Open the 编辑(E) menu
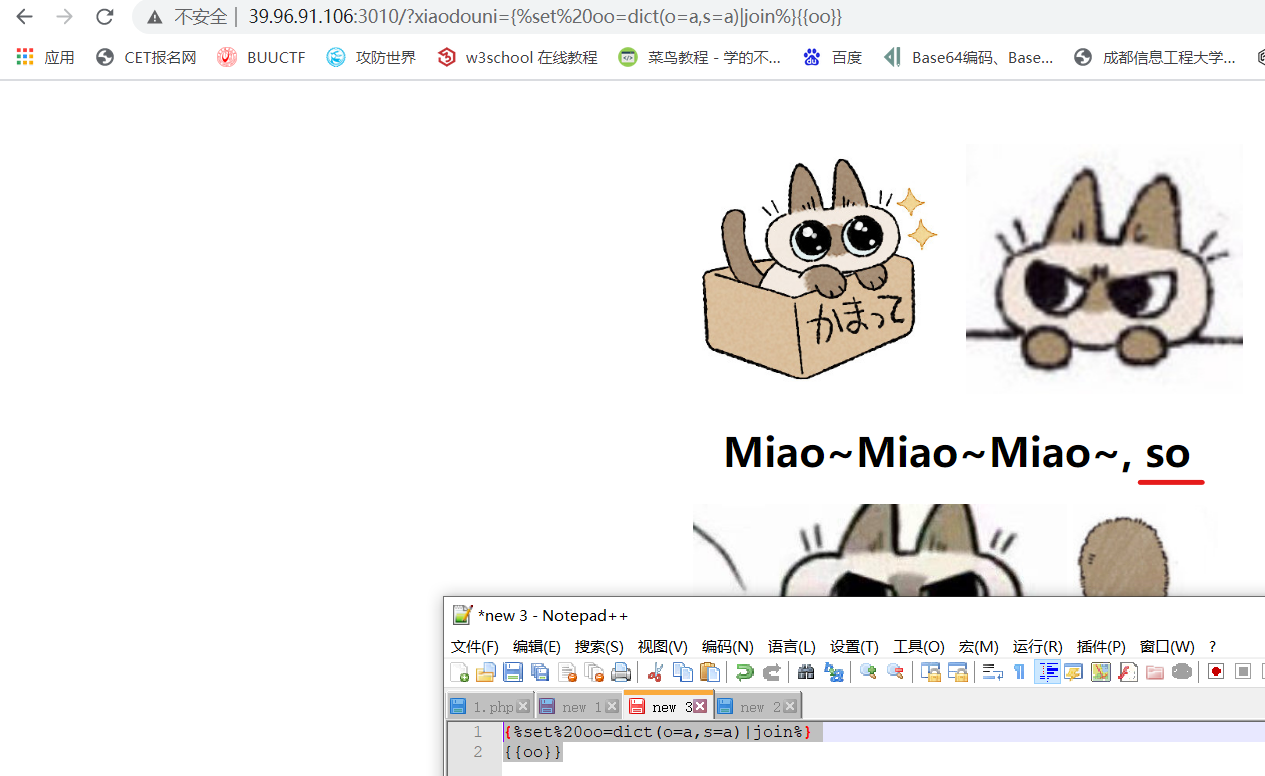This screenshot has width=1265, height=776. (x=537, y=647)
